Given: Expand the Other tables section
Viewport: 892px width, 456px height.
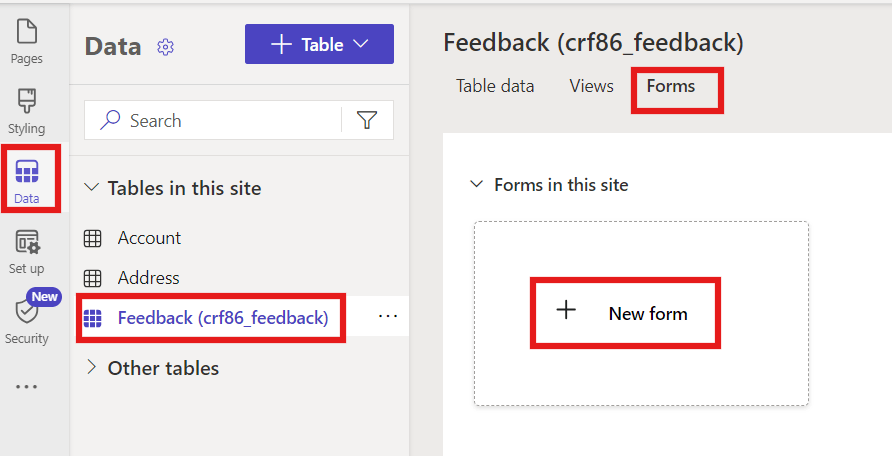Looking at the screenshot, I should tap(92, 368).
